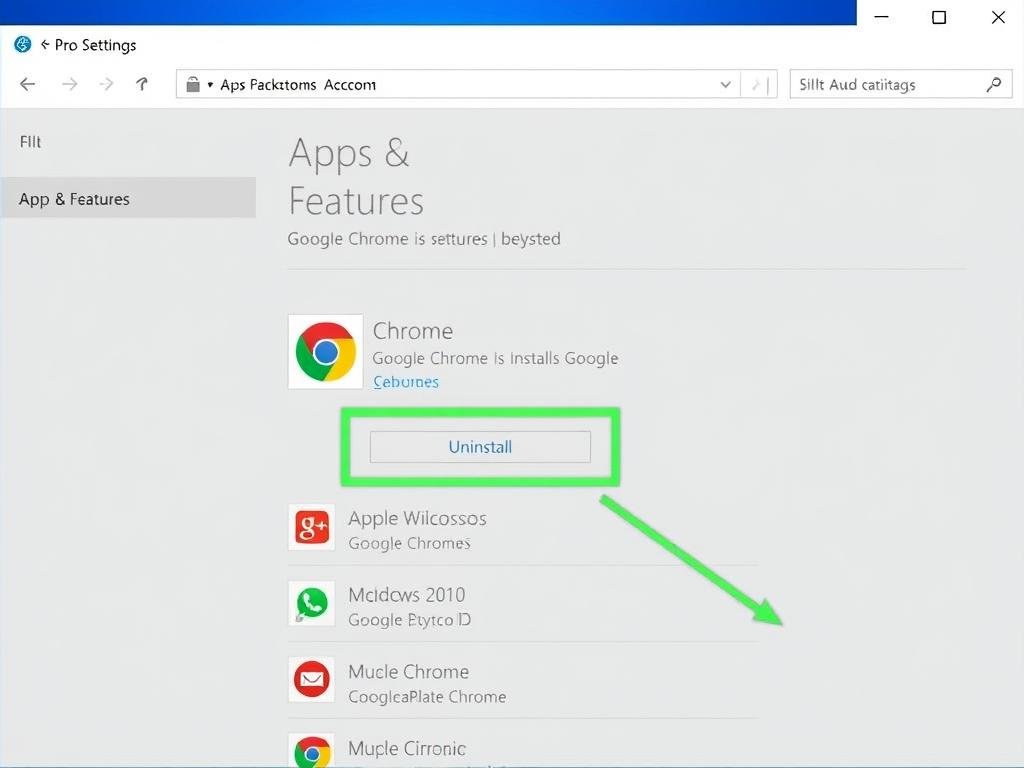1024x768 pixels.
Task: Click Google Chrome is Installs Google description
Action: [x=495, y=359]
